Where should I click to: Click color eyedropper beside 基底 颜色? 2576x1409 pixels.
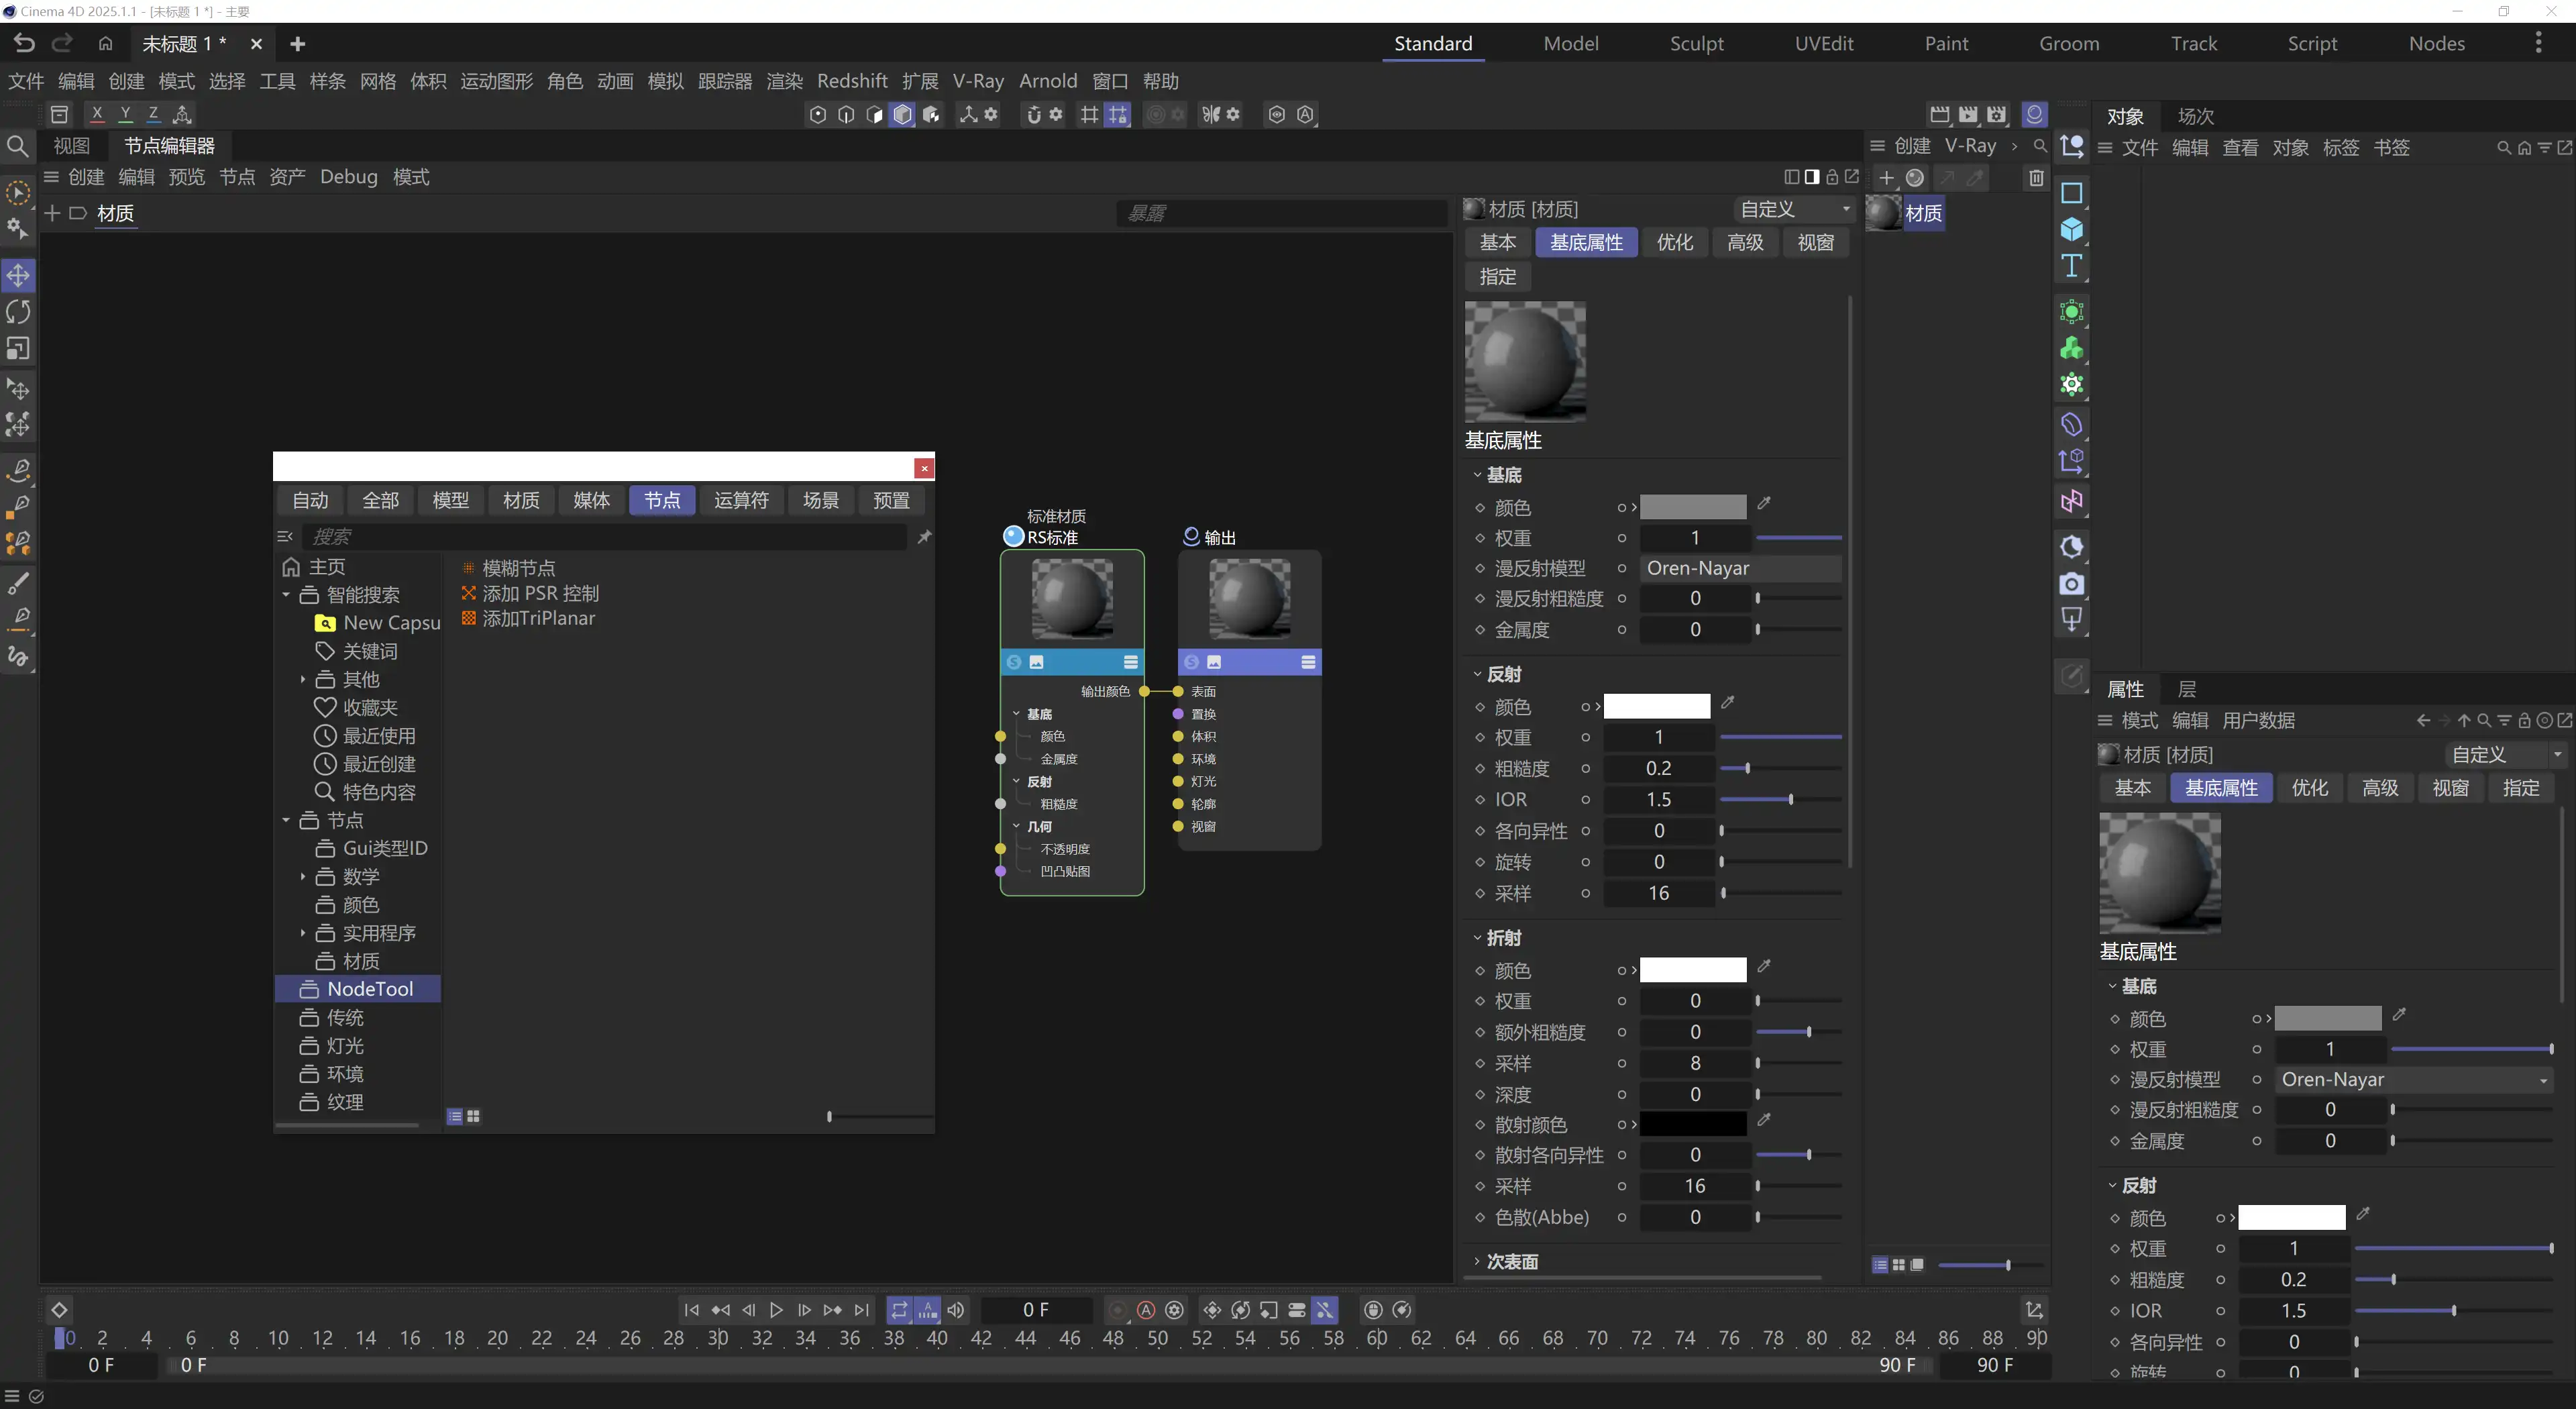[1764, 504]
